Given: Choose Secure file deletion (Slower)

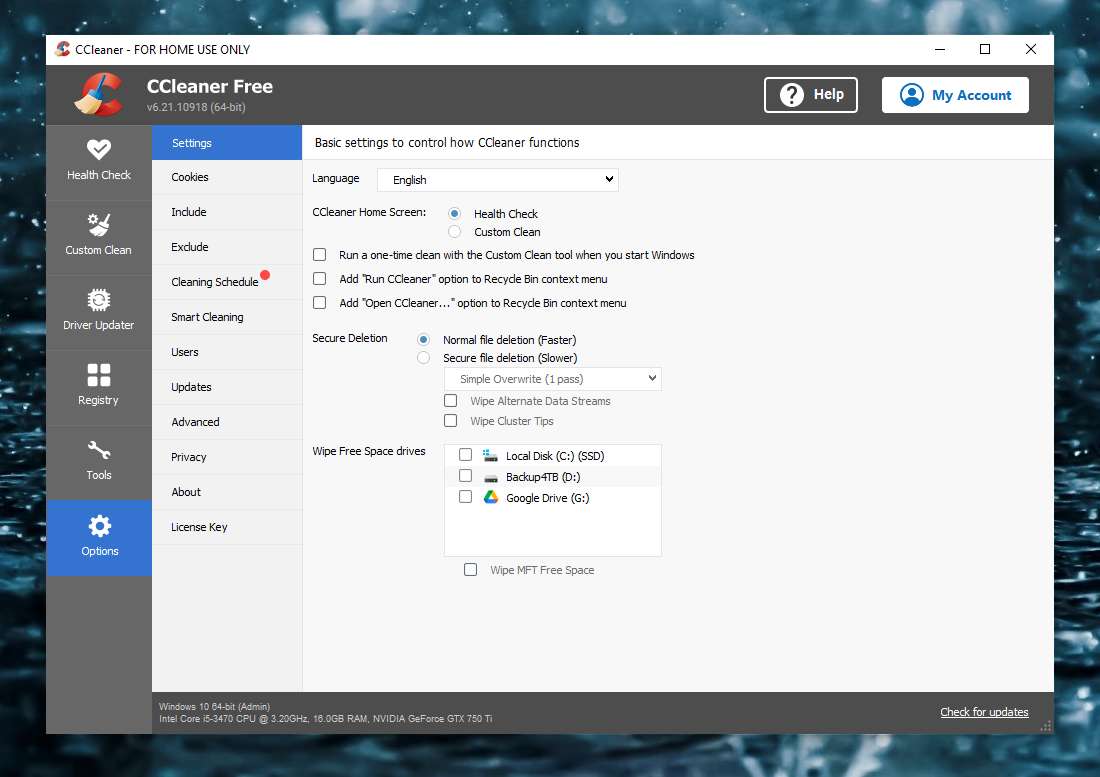Looking at the screenshot, I should (424, 358).
